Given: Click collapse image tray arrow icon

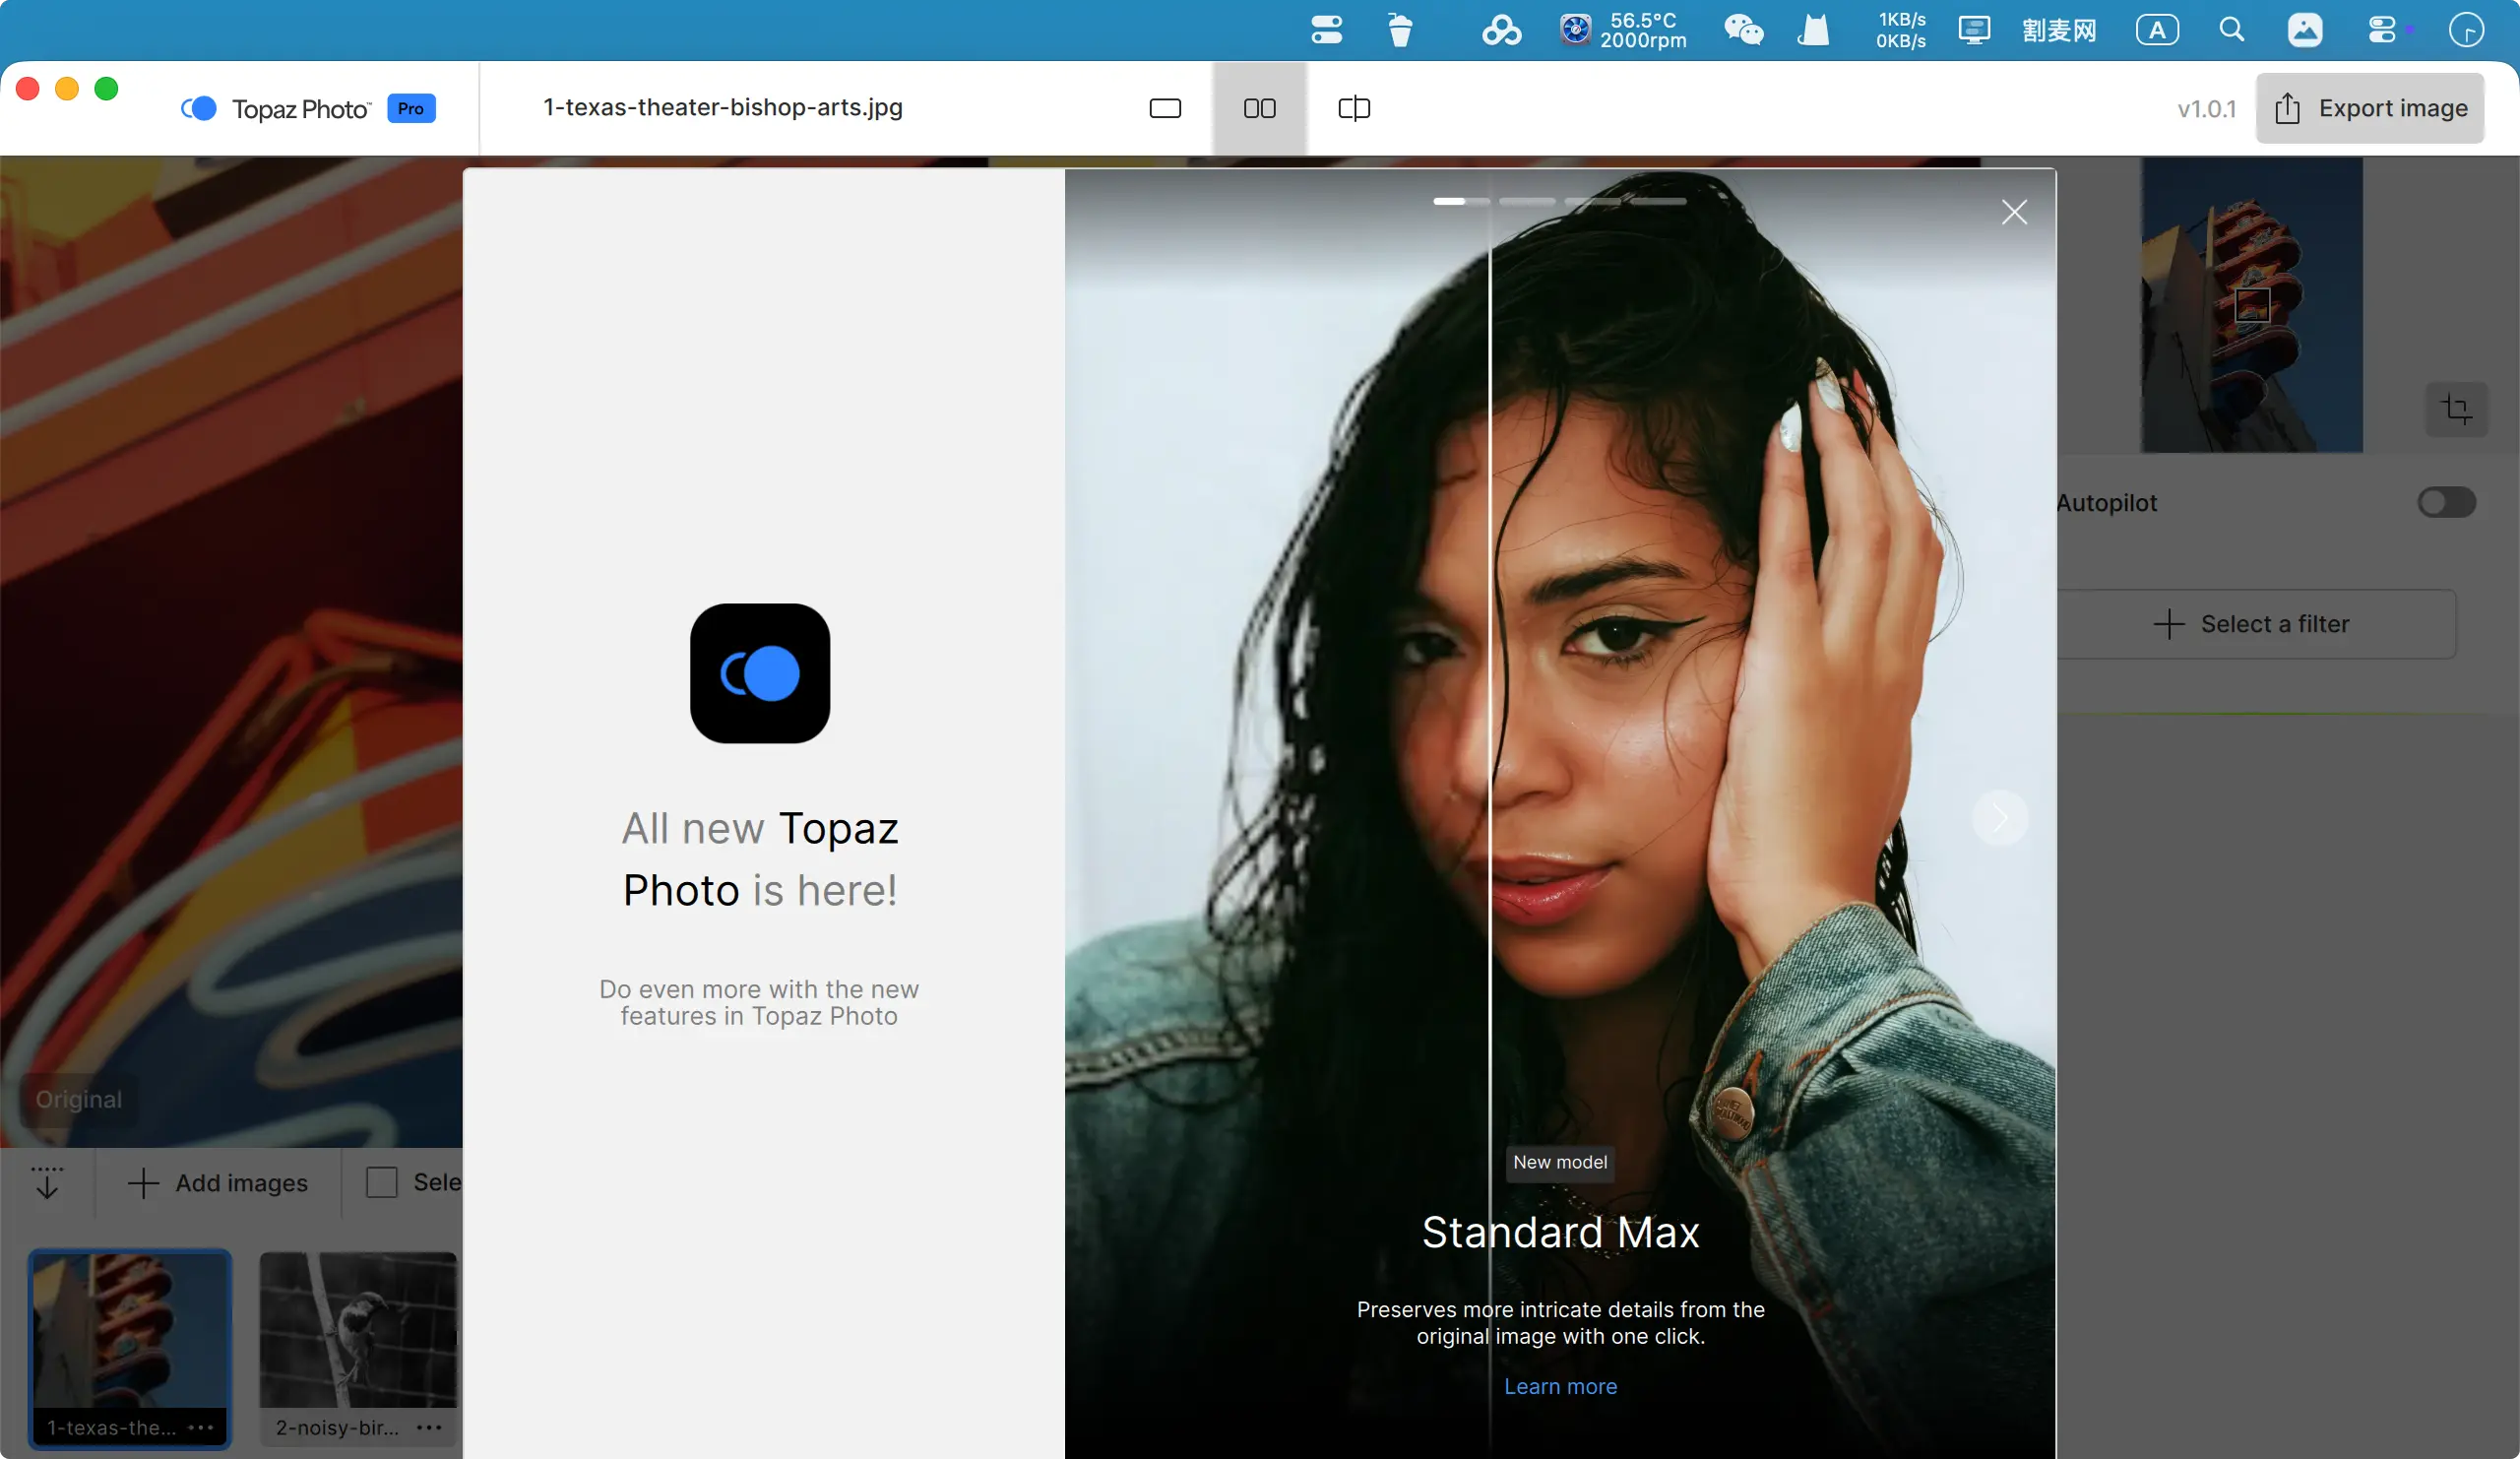Looking at the screenshot, I should tap(47, 1182).
